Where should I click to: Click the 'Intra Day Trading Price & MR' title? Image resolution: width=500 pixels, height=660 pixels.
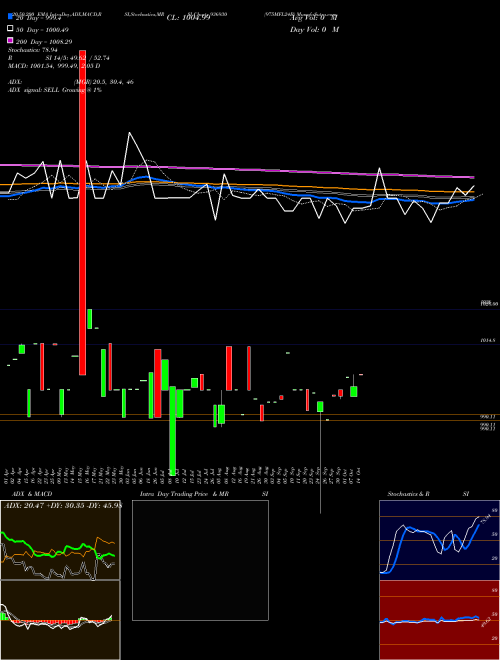pos(184,494)
